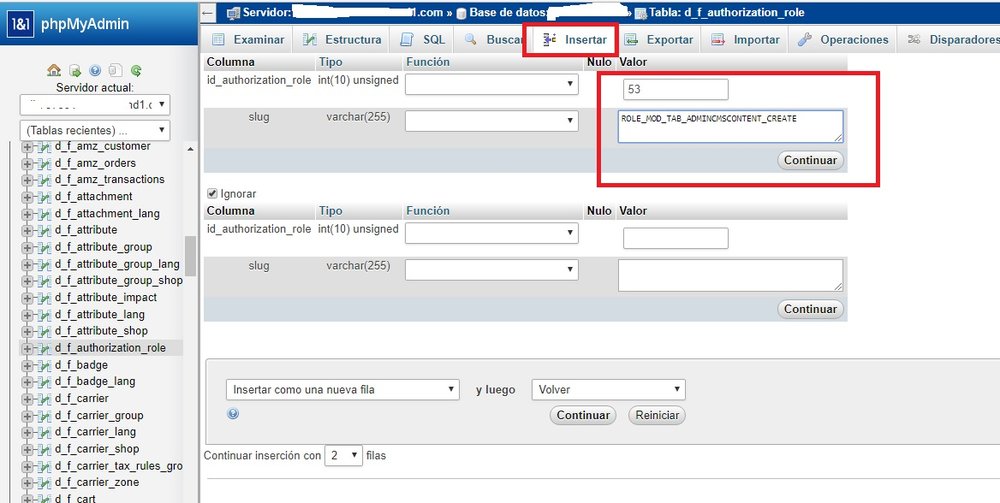Click the help icon below insert dropdown
Image resolution: width=1000 pixels, height=503 pixels.
pos(233,414)
